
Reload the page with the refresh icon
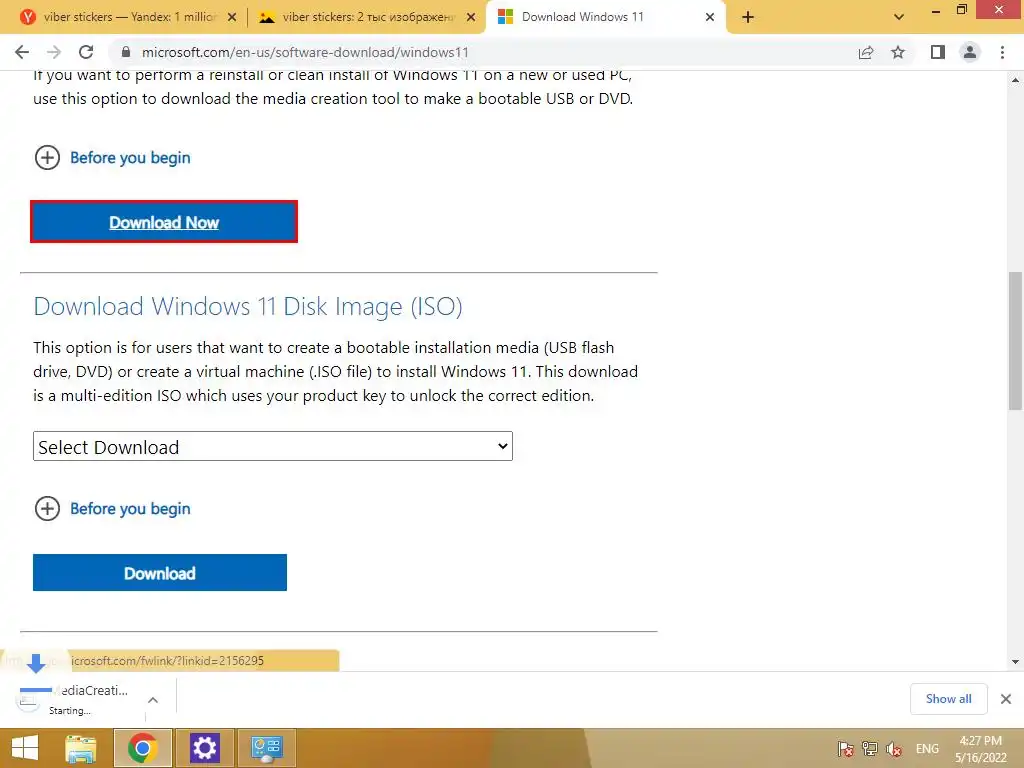(x=86, y=52)
